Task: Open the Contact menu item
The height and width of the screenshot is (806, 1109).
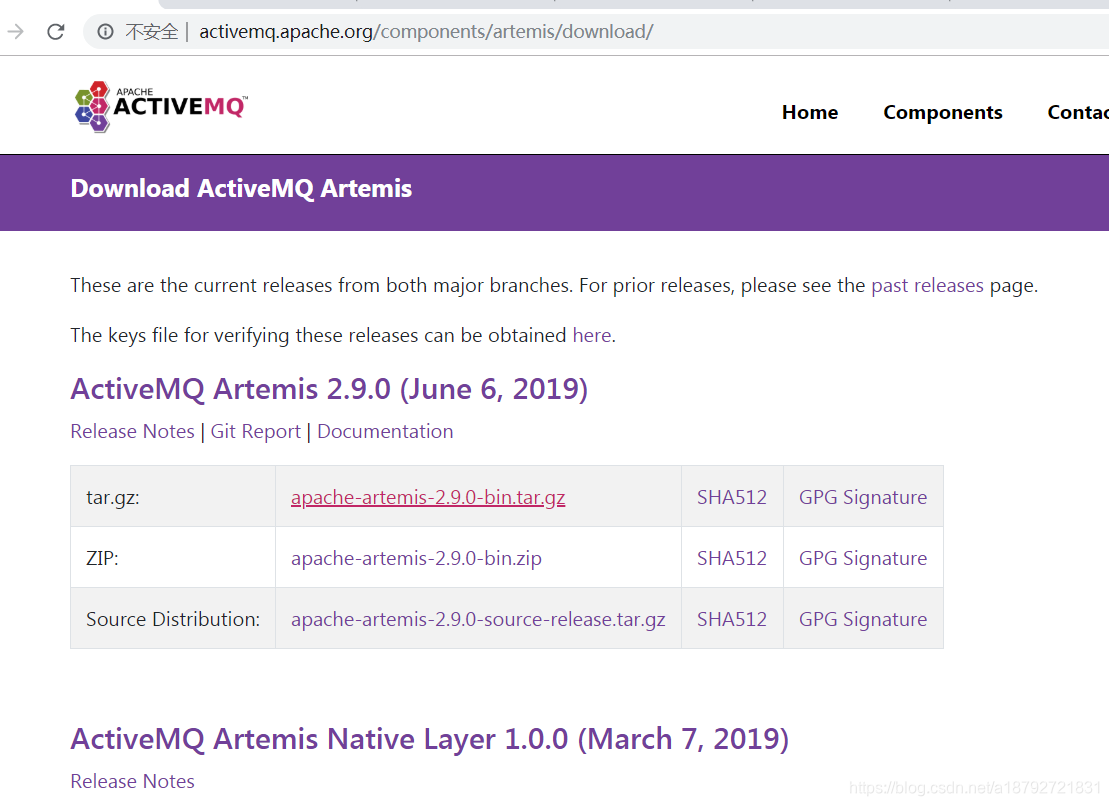Action: (x=1078, y=112)
